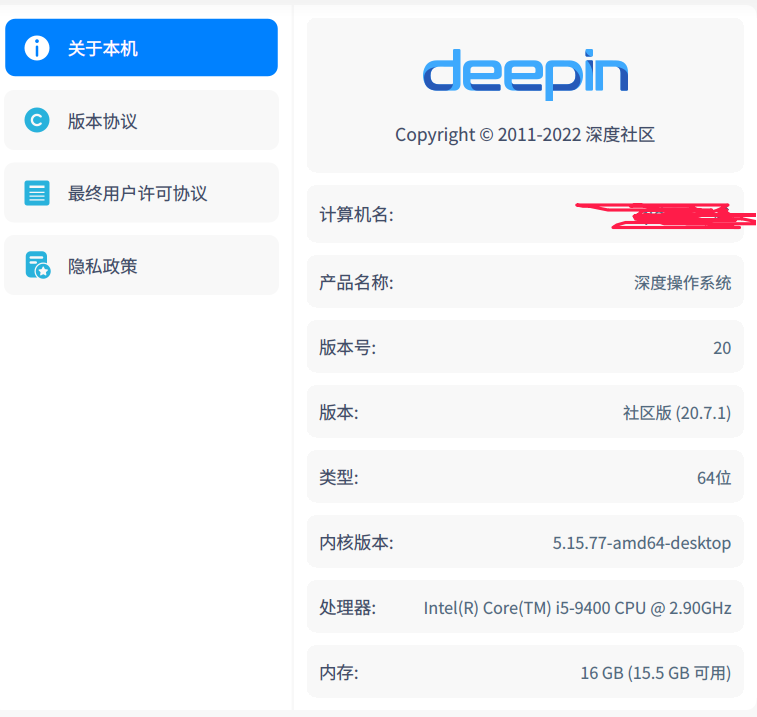This screenshot has height=717, width=757.
Task: Click the version number value 20
Action: (x=722, y=348)
